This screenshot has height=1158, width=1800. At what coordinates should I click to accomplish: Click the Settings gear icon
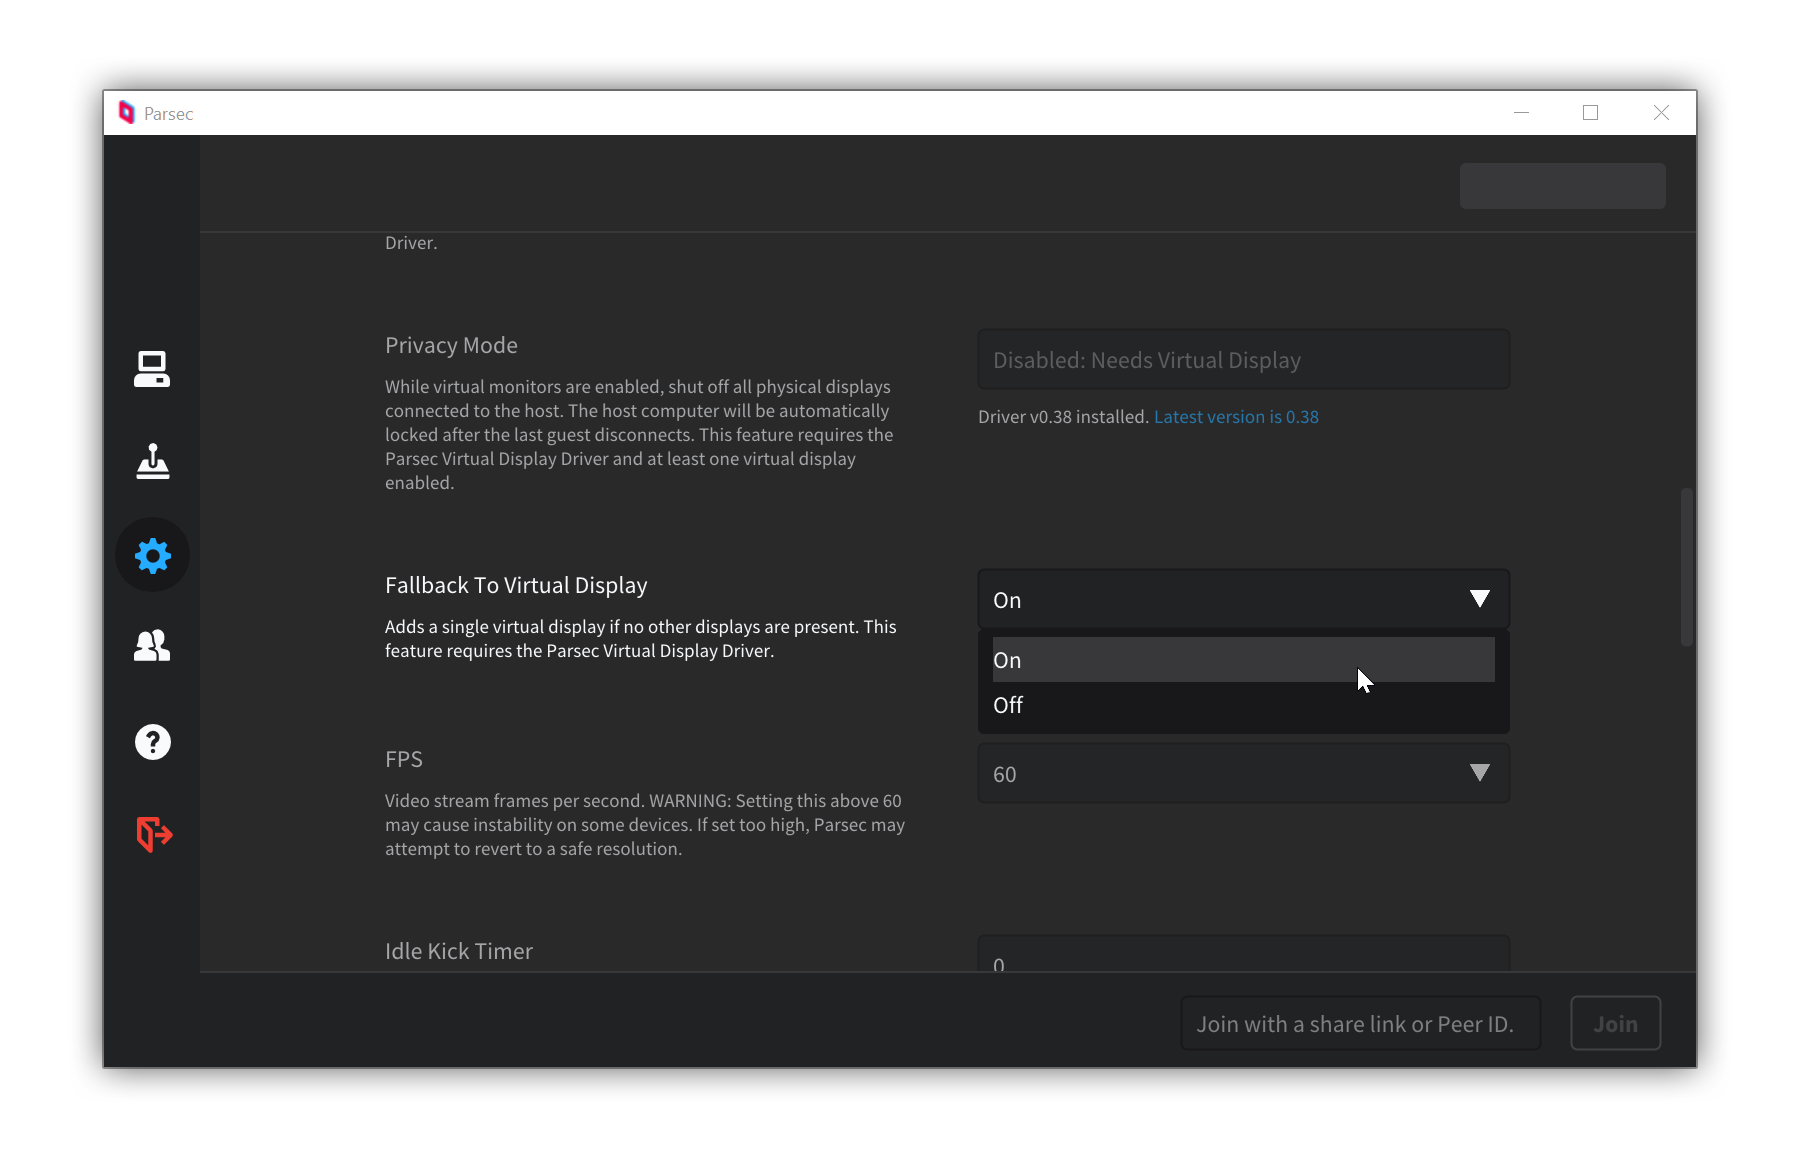(152, 555)
